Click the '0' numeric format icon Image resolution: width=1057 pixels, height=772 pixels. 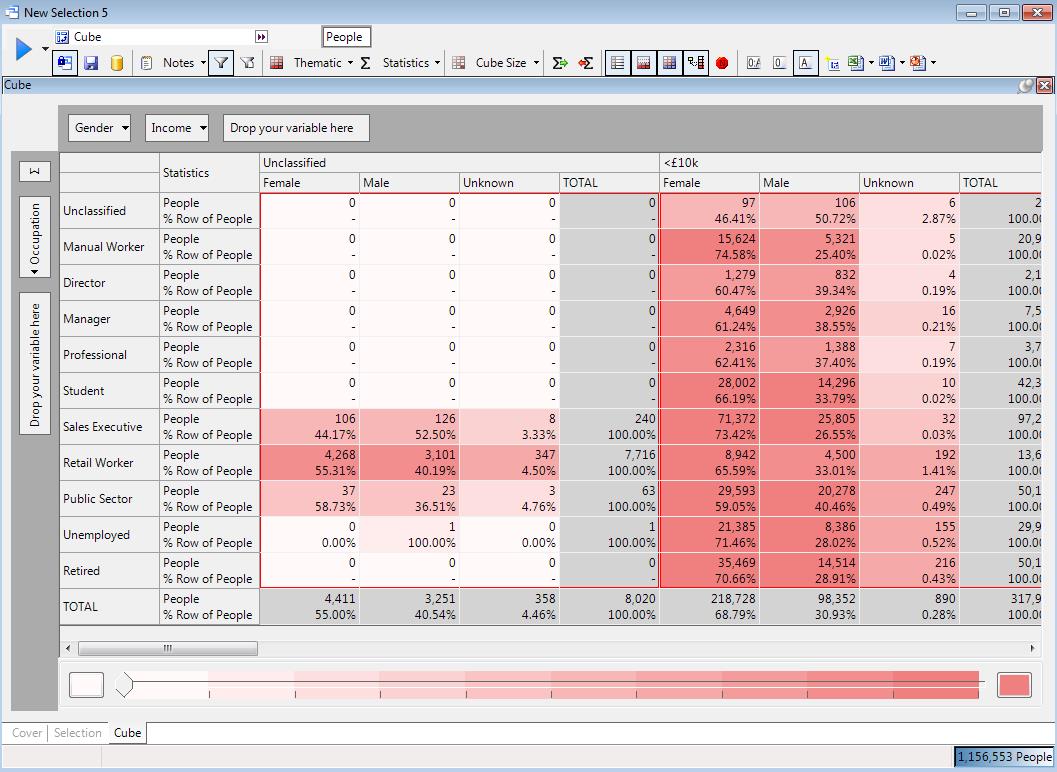click(x=779, y=63)
